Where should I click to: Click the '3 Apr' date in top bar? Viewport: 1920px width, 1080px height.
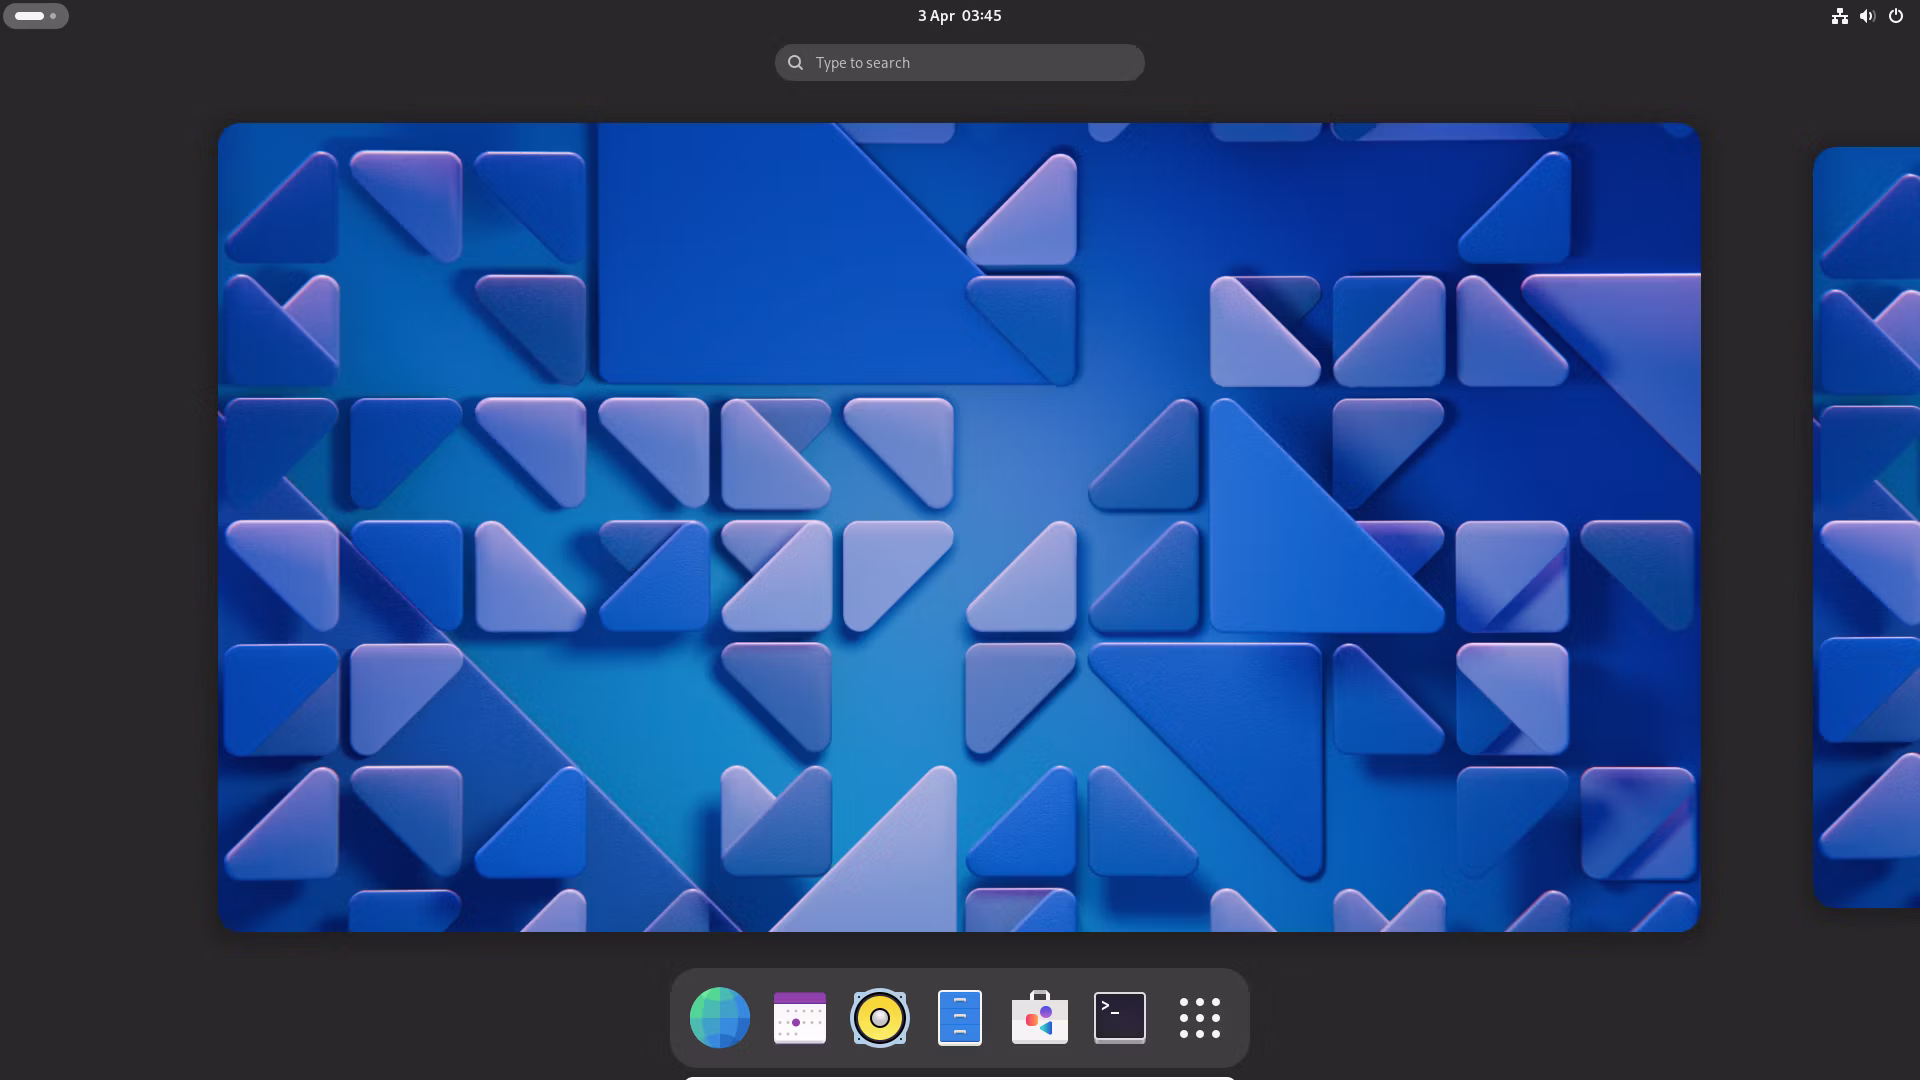click(936, 16)
